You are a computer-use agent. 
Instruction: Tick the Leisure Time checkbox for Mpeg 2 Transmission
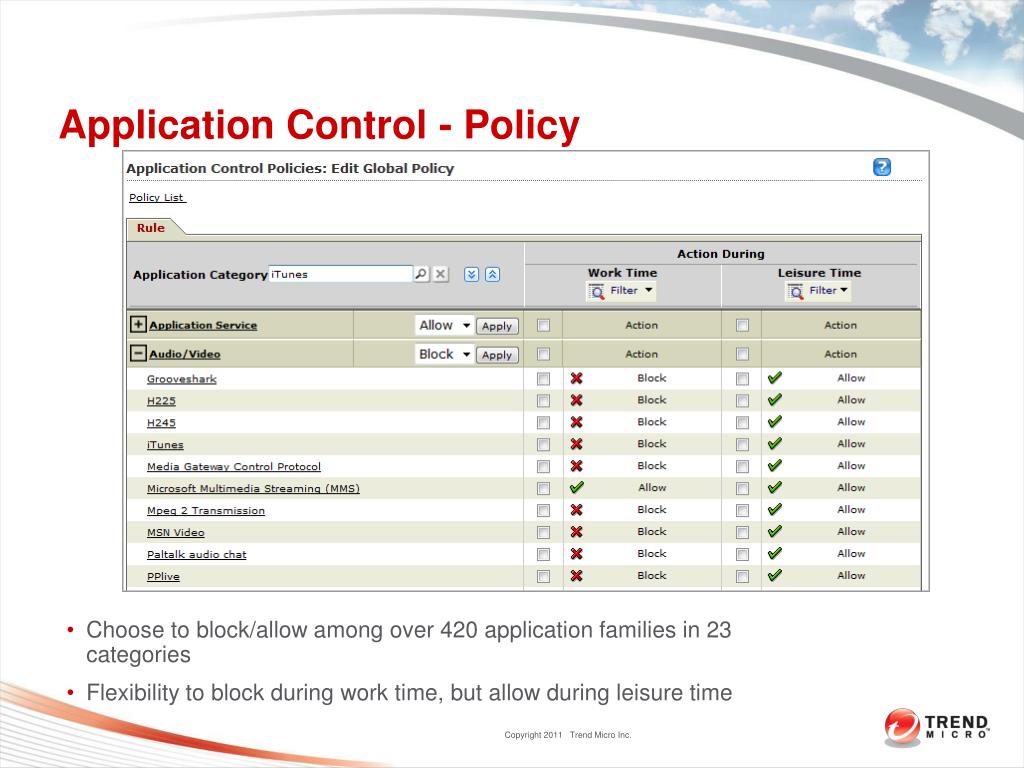[743, 511]
